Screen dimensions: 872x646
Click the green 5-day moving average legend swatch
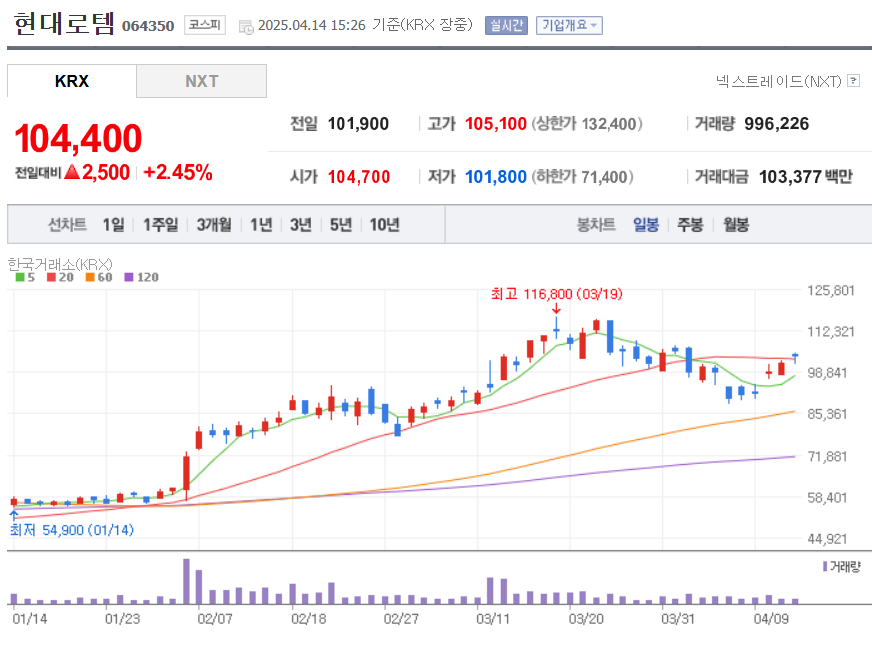pos(19,277)
